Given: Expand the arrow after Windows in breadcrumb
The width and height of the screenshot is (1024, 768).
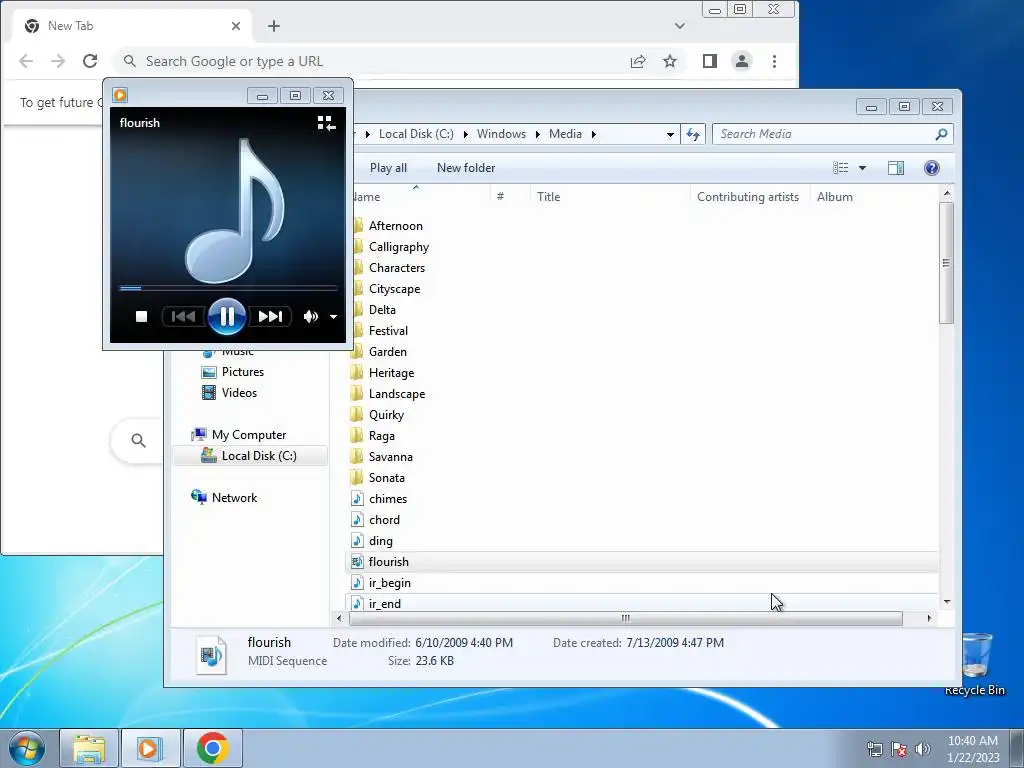Looking at the screenshot, I should coord(537,134).
